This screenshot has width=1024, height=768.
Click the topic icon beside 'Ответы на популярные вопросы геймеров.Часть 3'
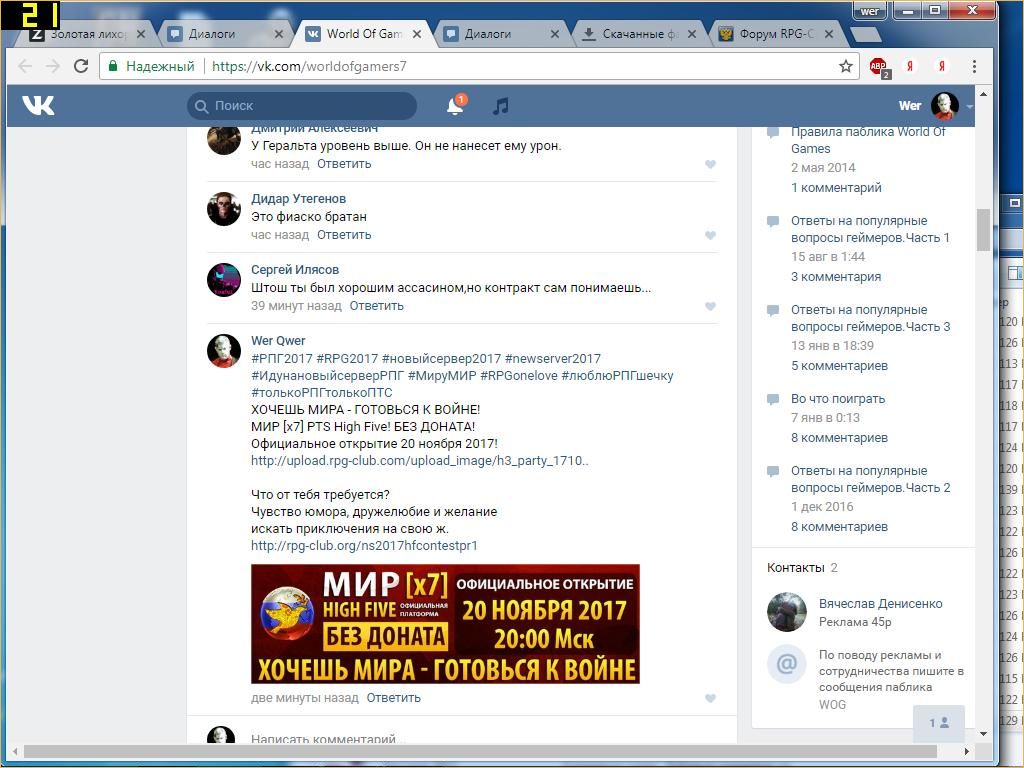[x=773, y=310]
